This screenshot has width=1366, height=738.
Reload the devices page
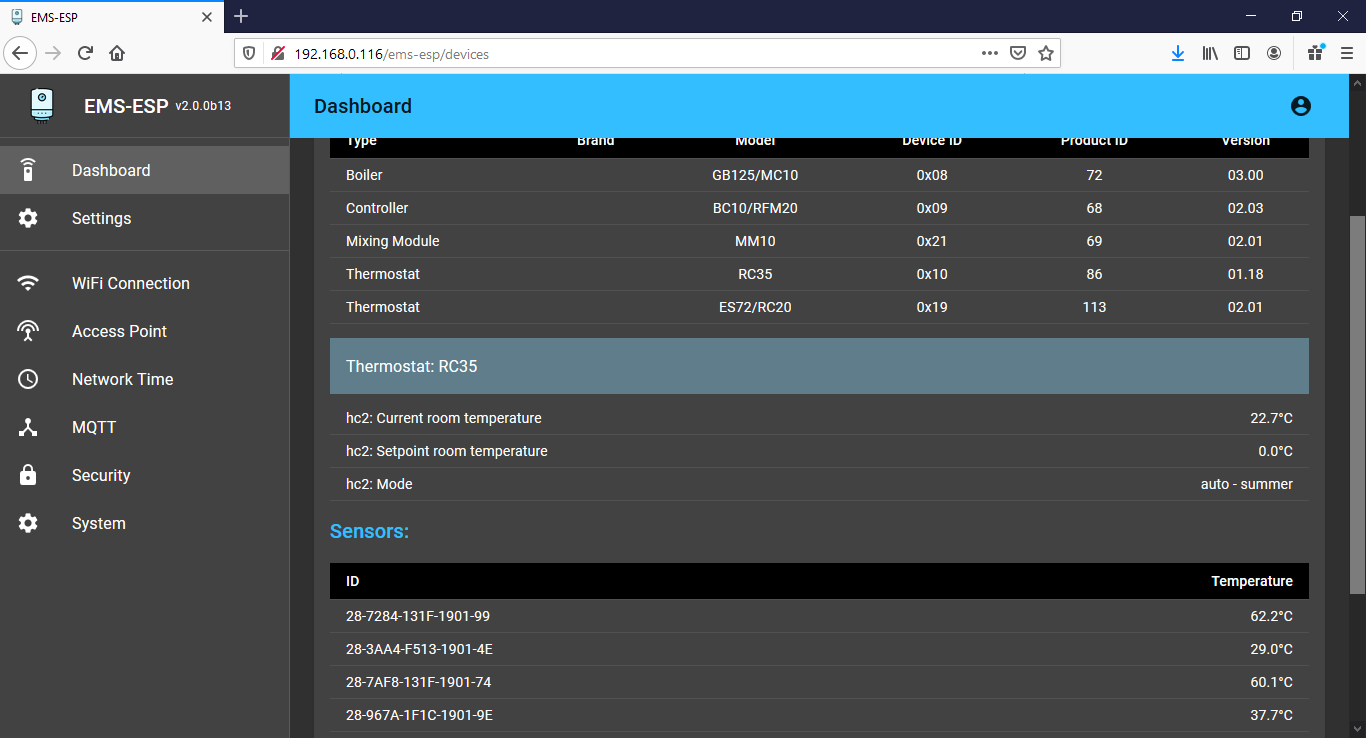pyautogui.click(x=85, y=53)
